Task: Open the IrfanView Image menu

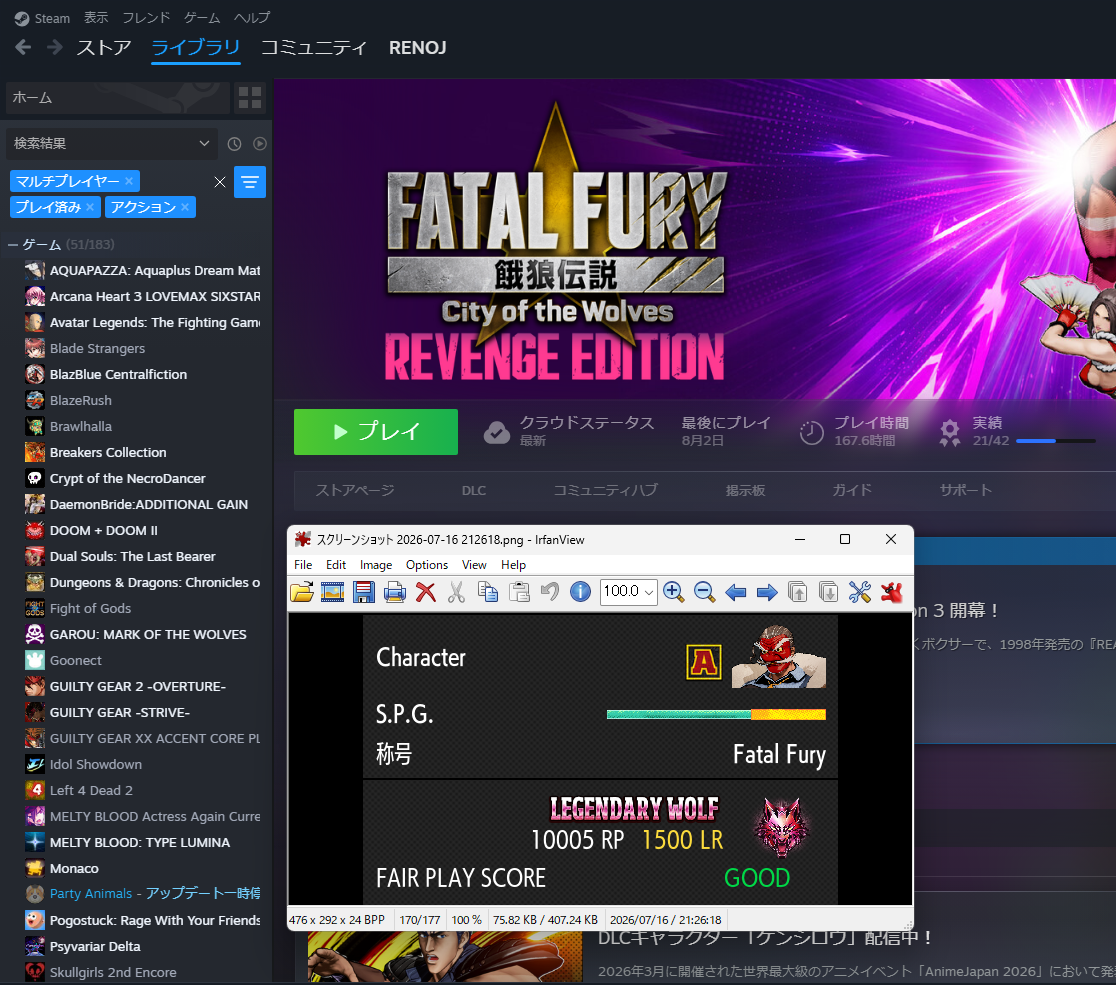Action: [x=376, y=564]
